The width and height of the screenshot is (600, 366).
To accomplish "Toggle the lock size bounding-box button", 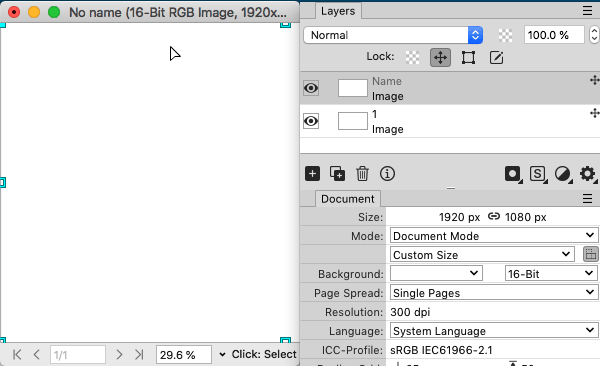I will 468,57.
